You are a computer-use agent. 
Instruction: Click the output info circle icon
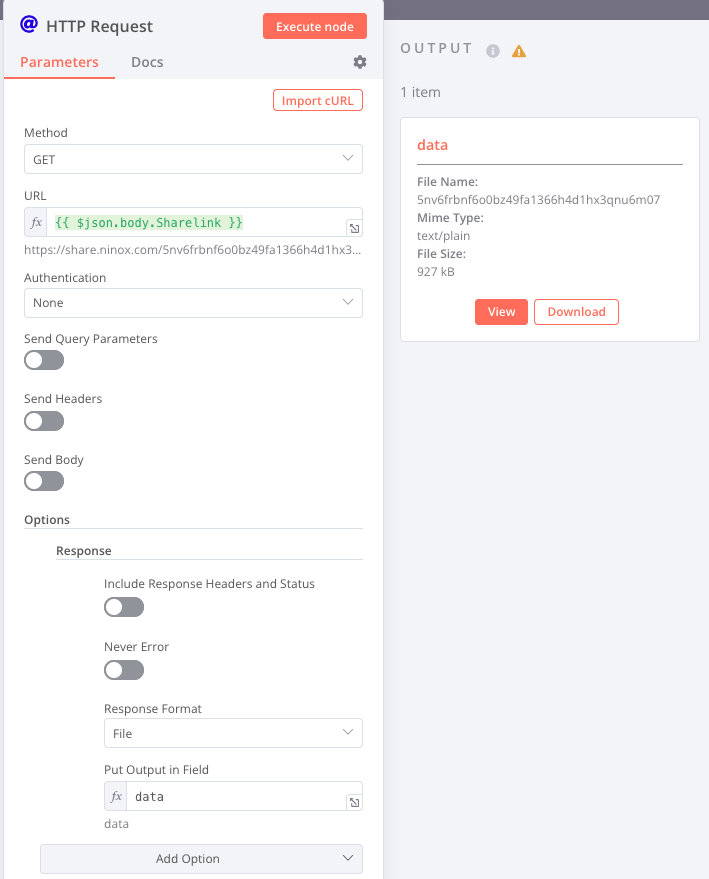pos(493,51)
